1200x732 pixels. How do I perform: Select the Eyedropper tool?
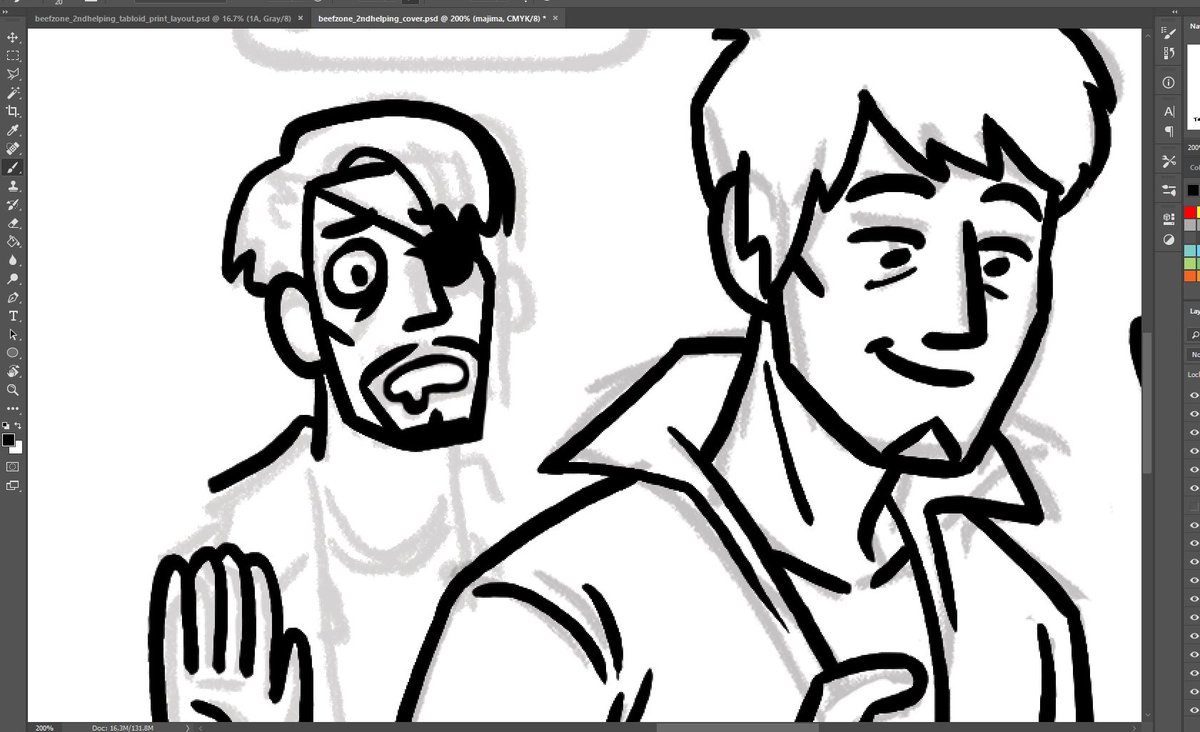(x=13, y=130)
